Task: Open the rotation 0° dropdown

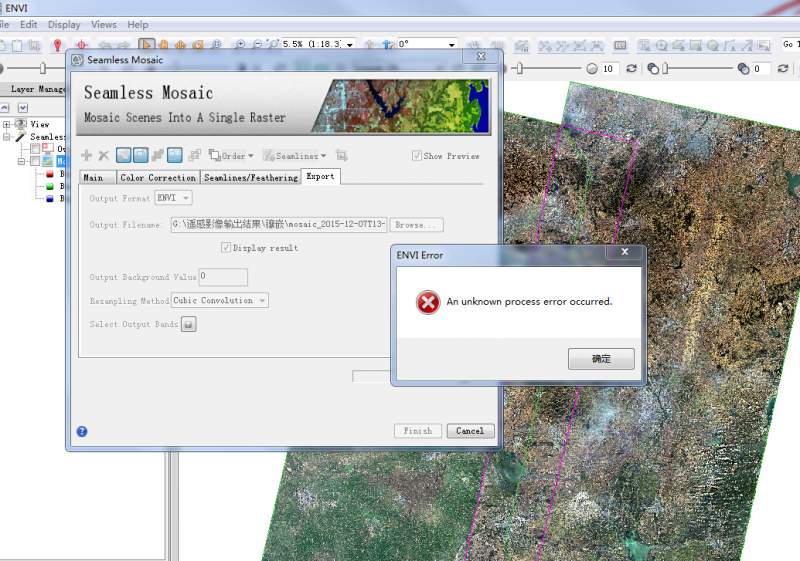Action: pyautogui.click(x=452, y=45)
